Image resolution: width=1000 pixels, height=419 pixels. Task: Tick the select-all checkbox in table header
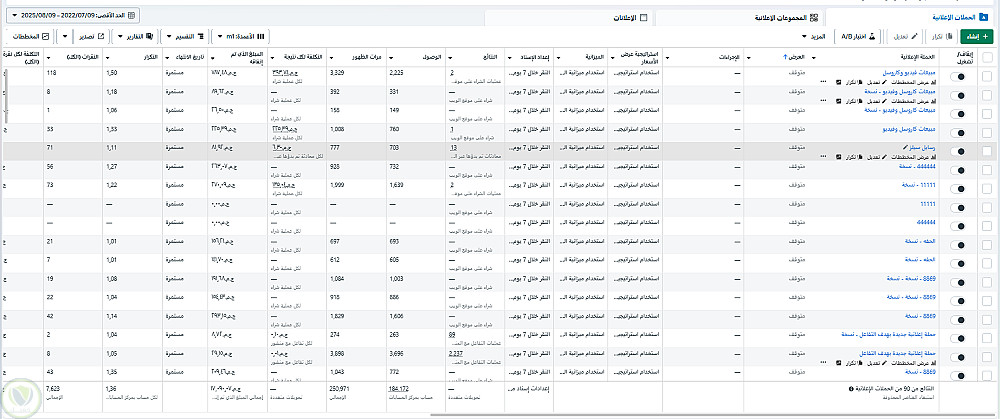tap(988, 59)
